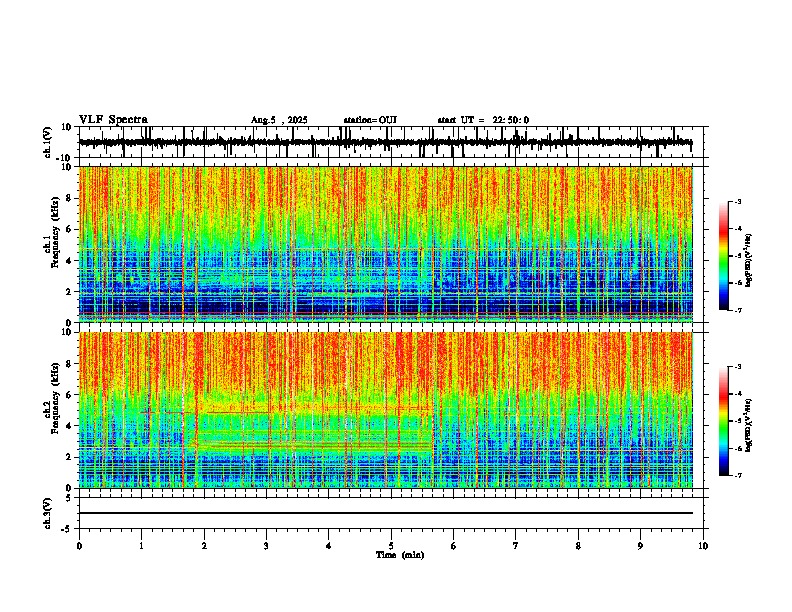
Task: Click the "9" tick on the time axis
Action: 640,546
